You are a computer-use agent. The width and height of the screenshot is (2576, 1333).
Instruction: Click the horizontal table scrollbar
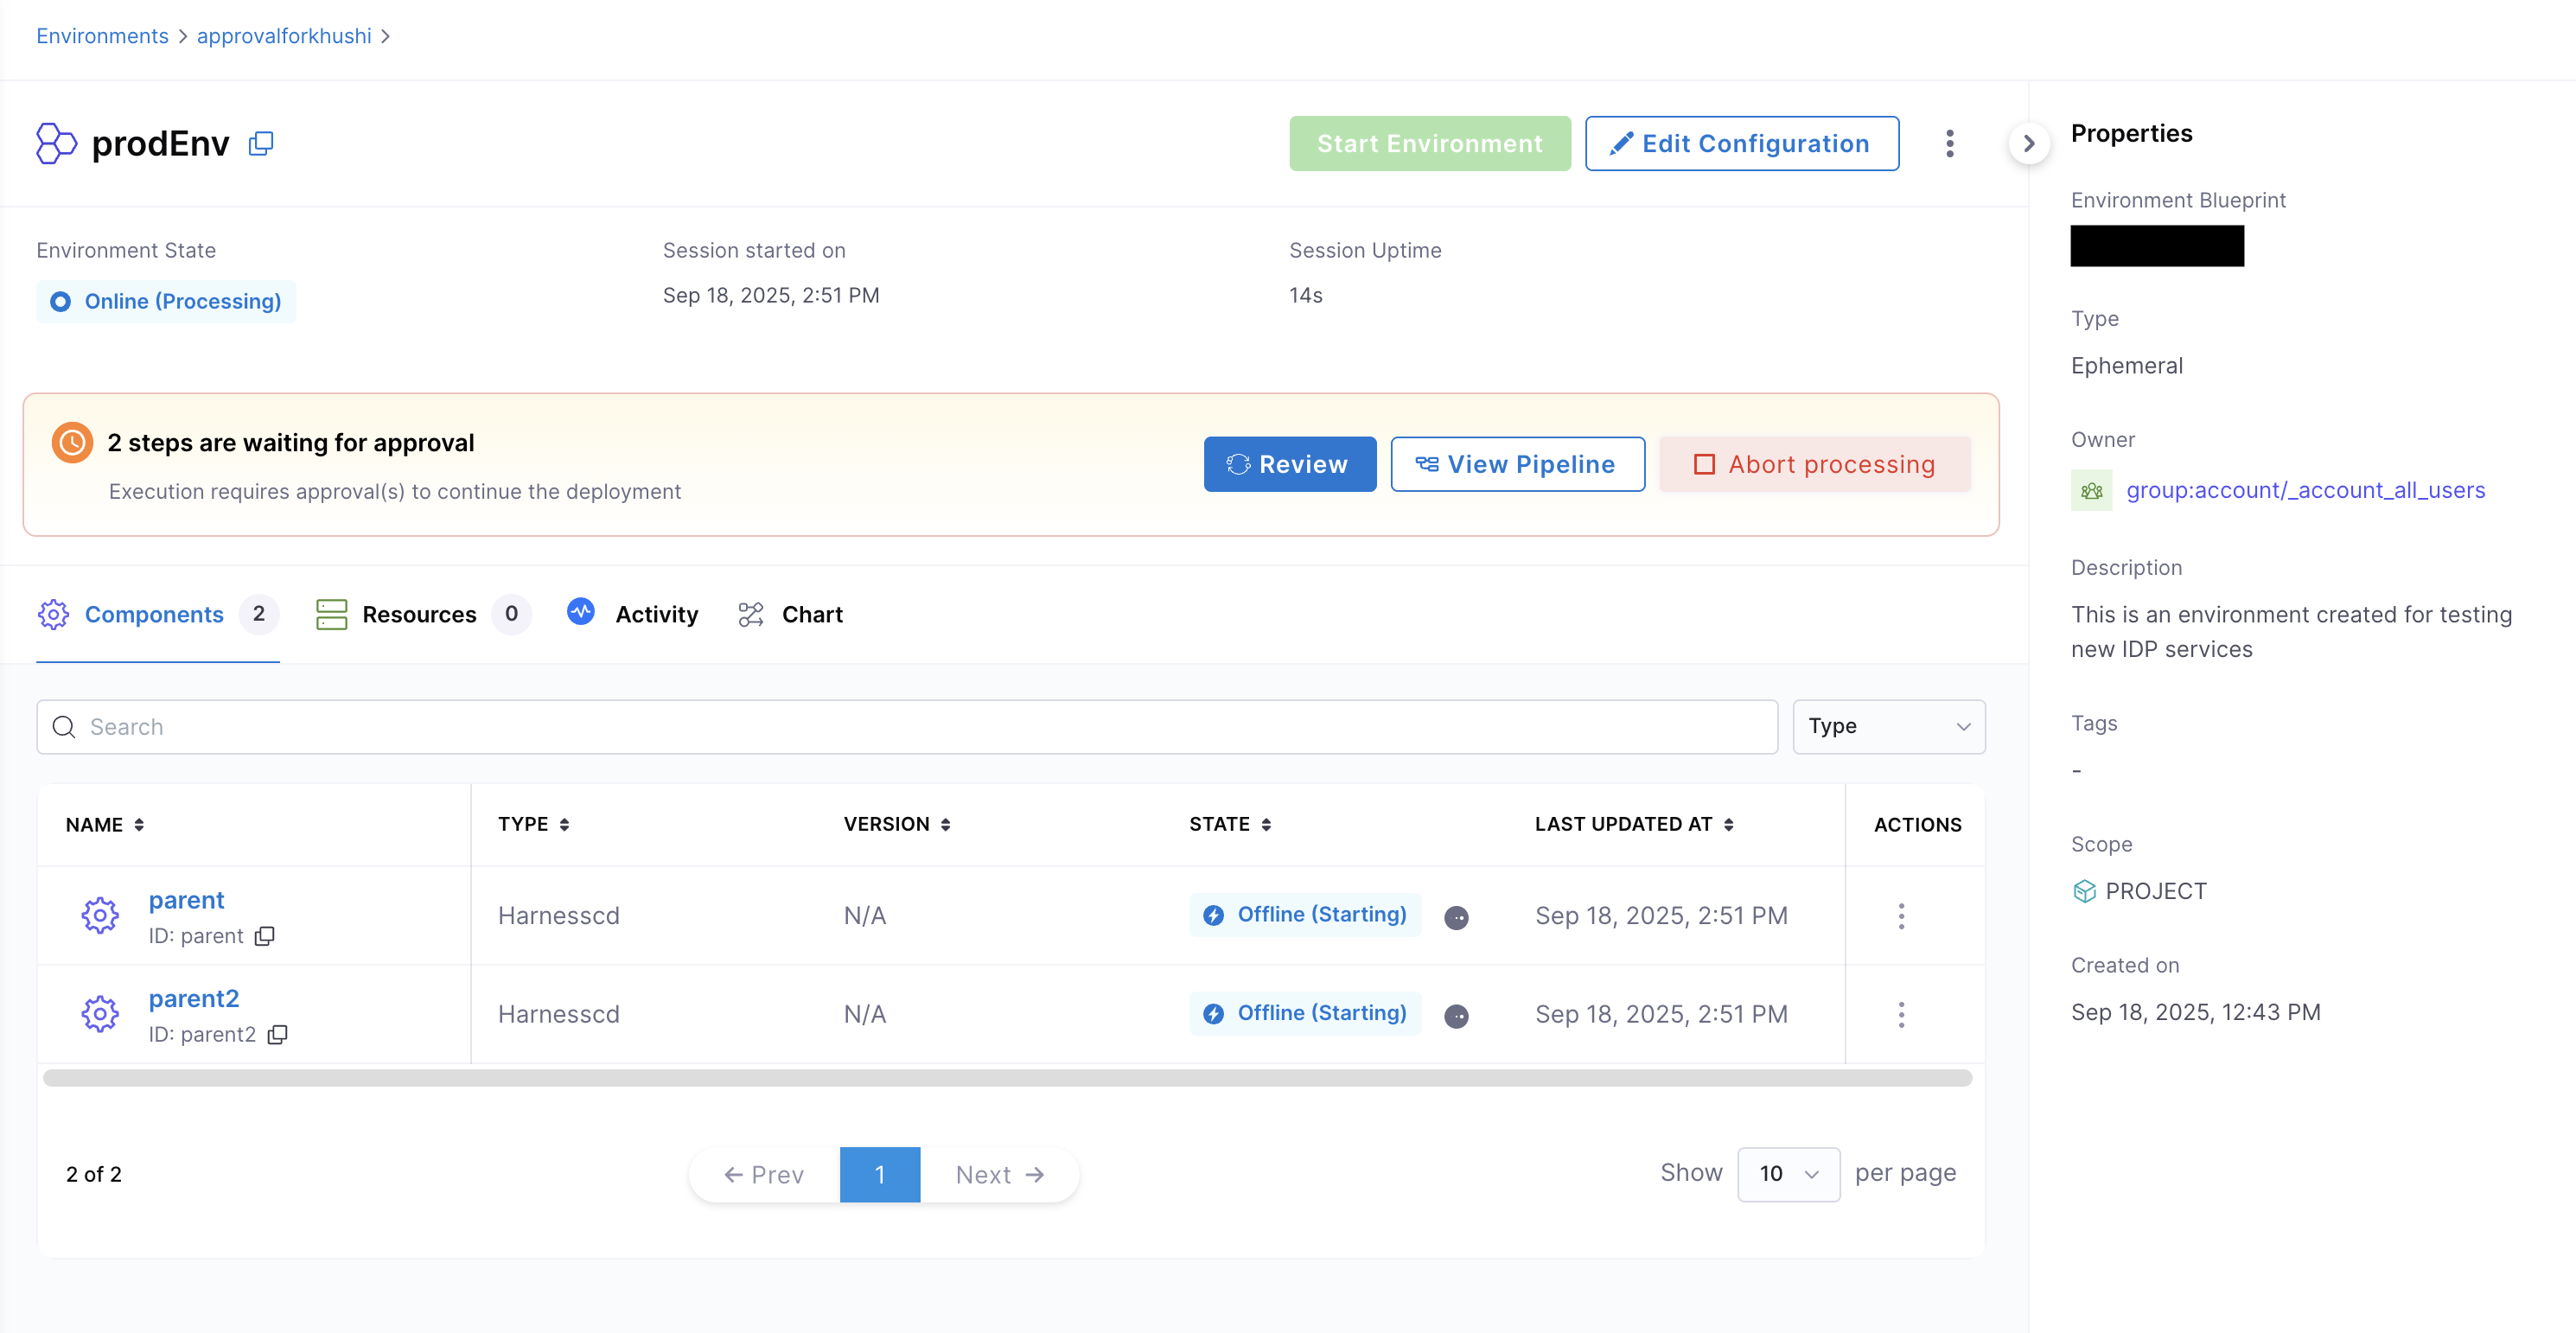point(1006,1078)
